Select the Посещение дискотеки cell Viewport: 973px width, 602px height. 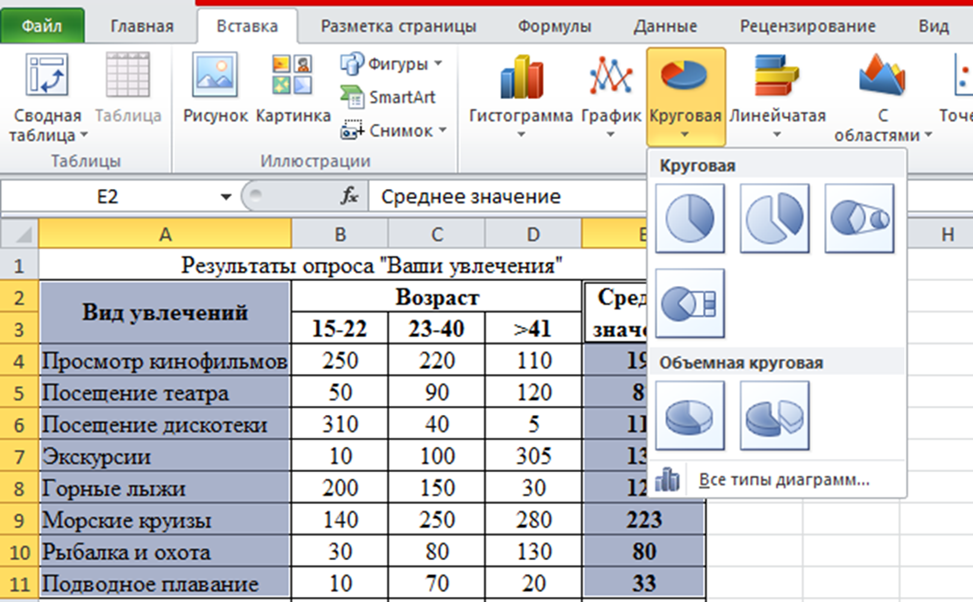pos(165,425)
